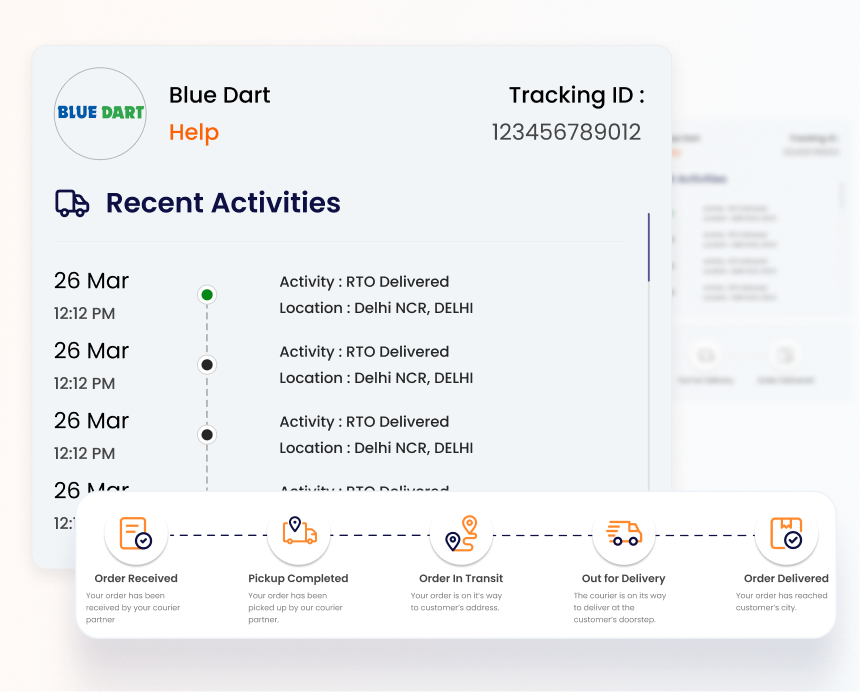Click the Out for Delivery van icon
This screenshot has width=860, height=692.
click(624, 535)
